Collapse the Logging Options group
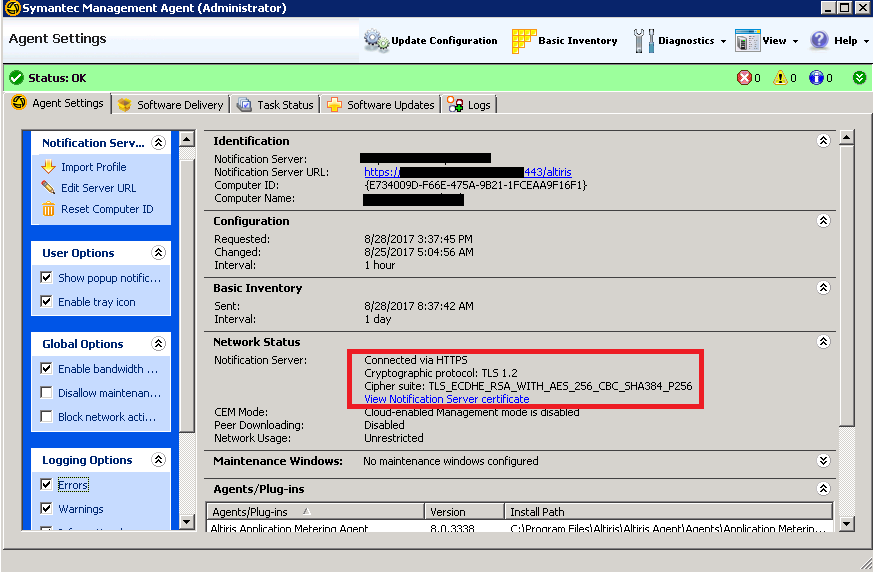The height and width of the screenshot is (572, 873). coord(159,459)
